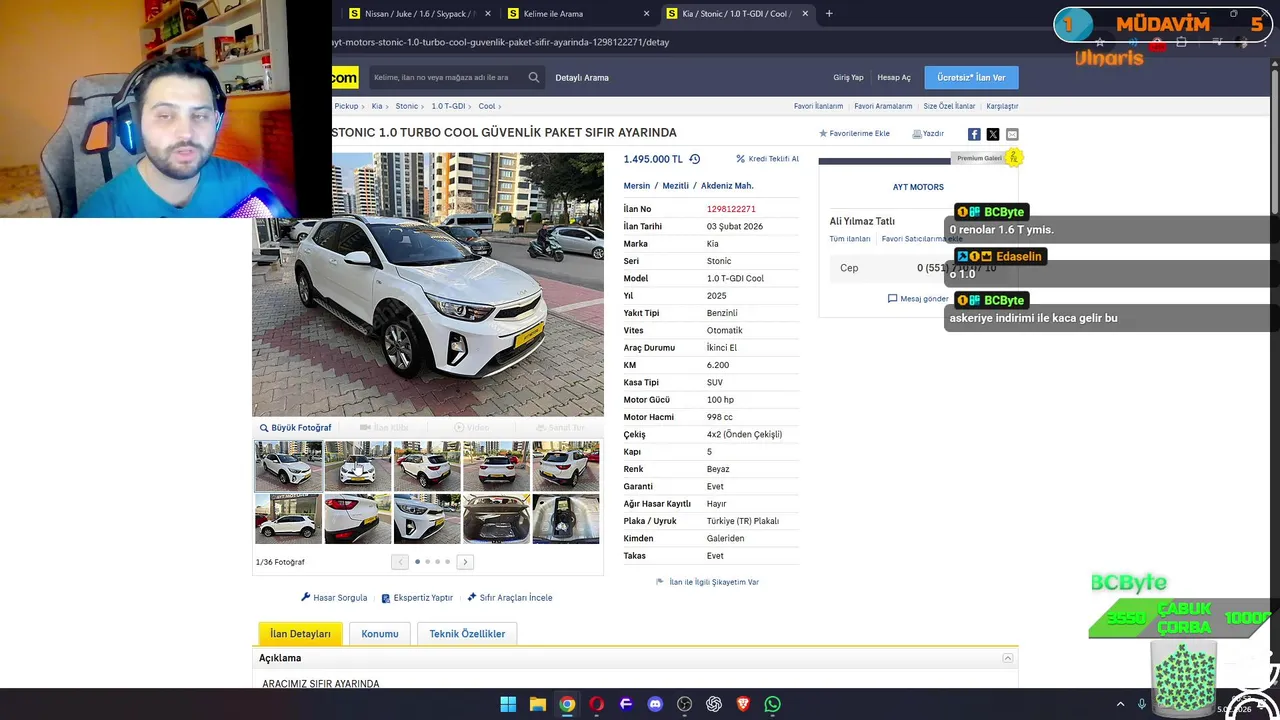The width and height of the screenshot is (1280, 720).
Task: Click the speech bubble icon for Mesaj gönder
Action: 893,298
